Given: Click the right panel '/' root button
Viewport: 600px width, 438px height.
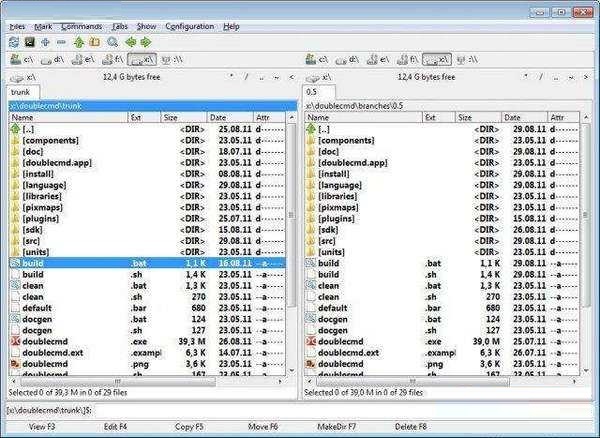Looking at the screenshot, I should (541, 77).
